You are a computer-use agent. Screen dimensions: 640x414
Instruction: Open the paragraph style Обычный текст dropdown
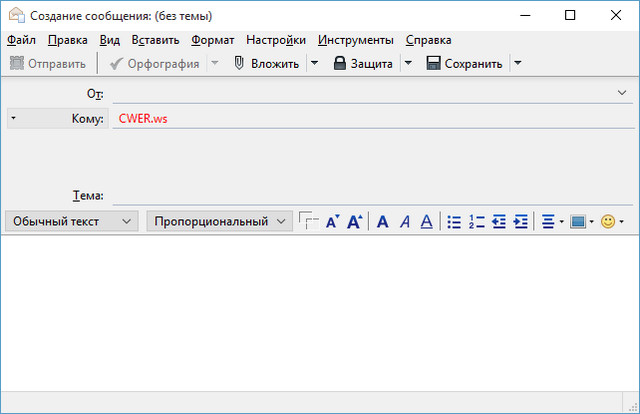72,221
